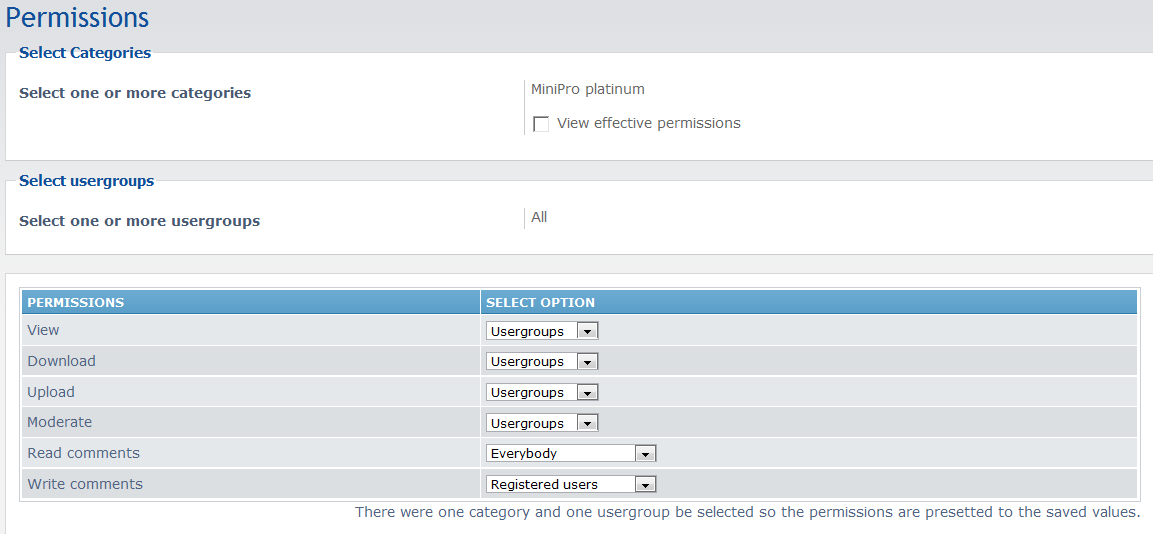1153x534 pixels.
Task: Expand the Write comments Registered users dropdown
Action: [571, 485]
